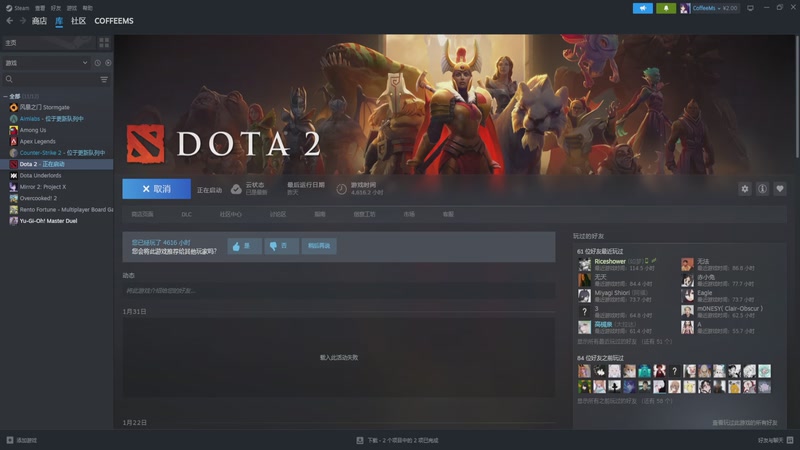Open the DLC link

tap(187, 214)
